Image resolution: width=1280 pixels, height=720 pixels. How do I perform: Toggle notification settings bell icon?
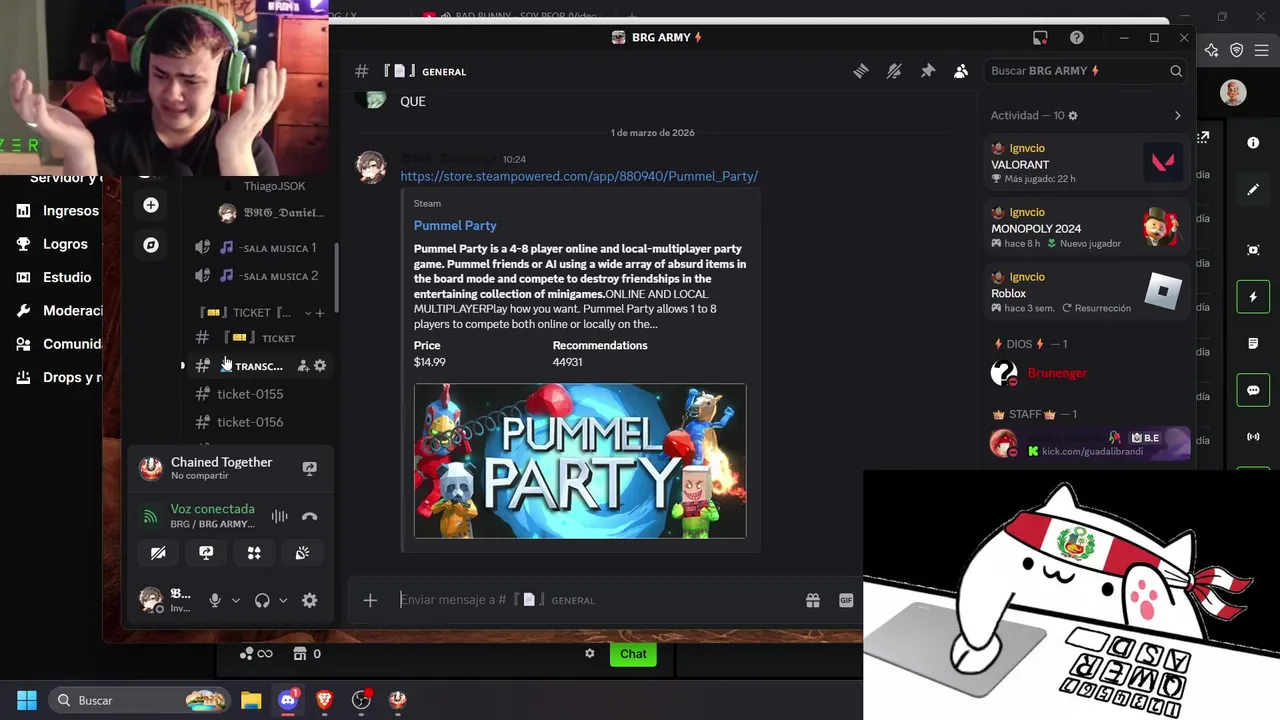click(894, 71)
